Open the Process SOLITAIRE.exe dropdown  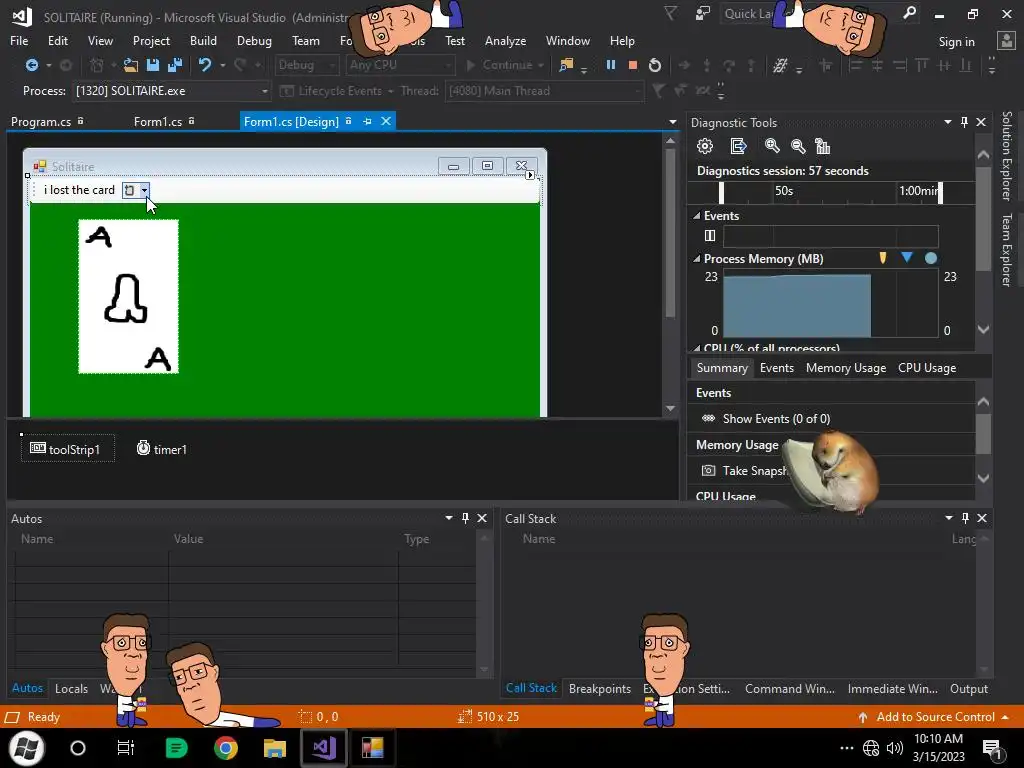point(264,91)
